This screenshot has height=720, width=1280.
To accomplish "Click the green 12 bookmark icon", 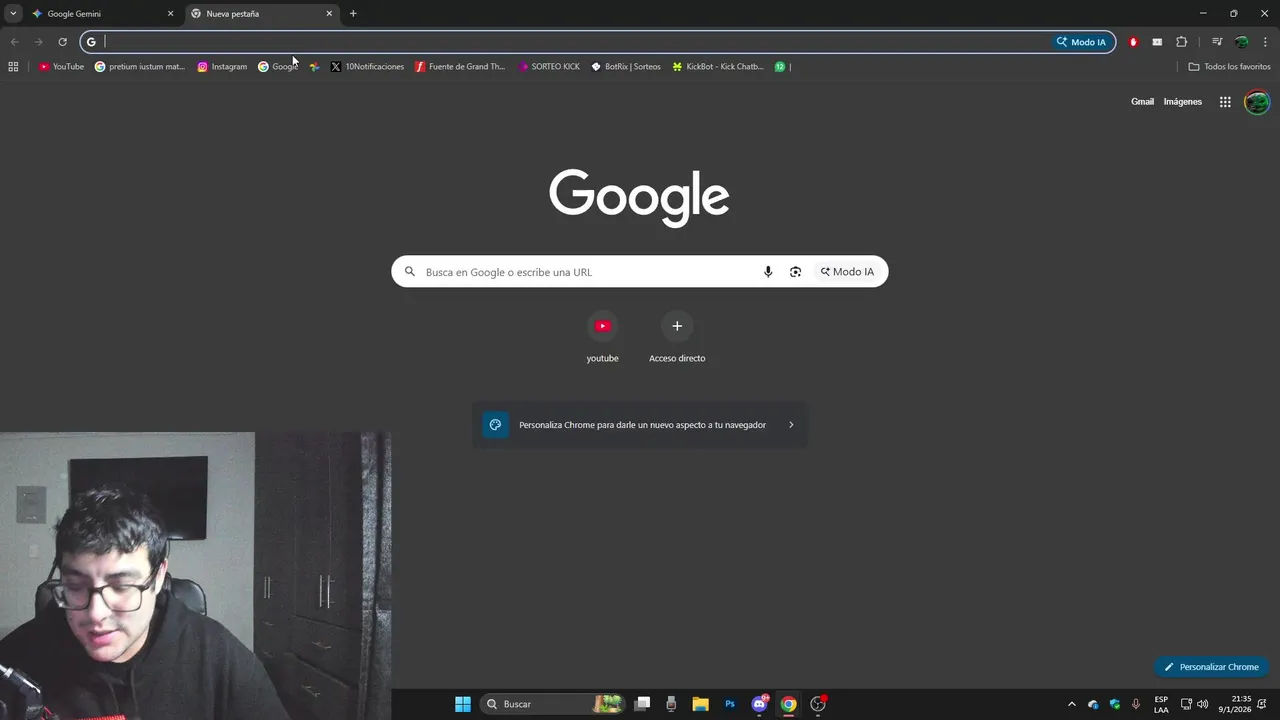I will [780, 67].
